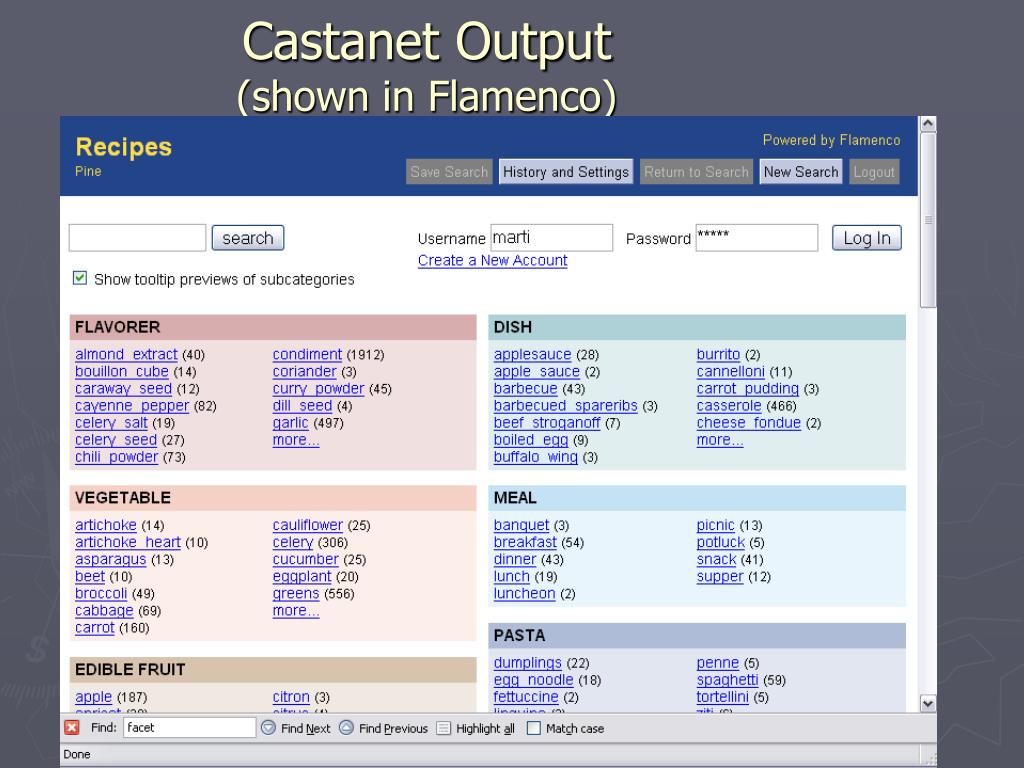This screenshot has width=1024, height=768.
Task: Click the Log In button
Action: [x=867, y=238]
